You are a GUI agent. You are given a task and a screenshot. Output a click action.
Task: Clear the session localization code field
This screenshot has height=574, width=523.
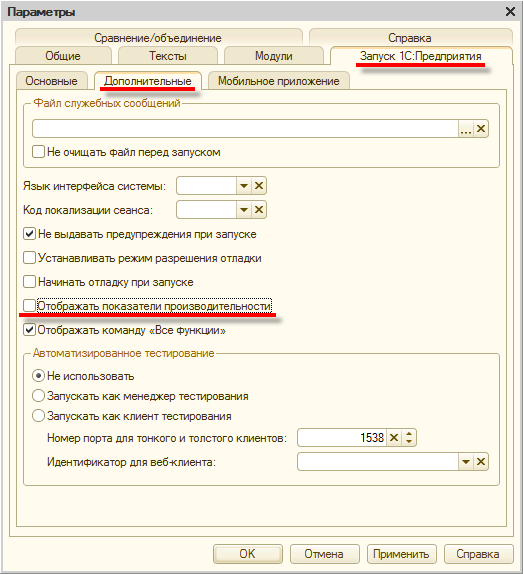point(259,210)
